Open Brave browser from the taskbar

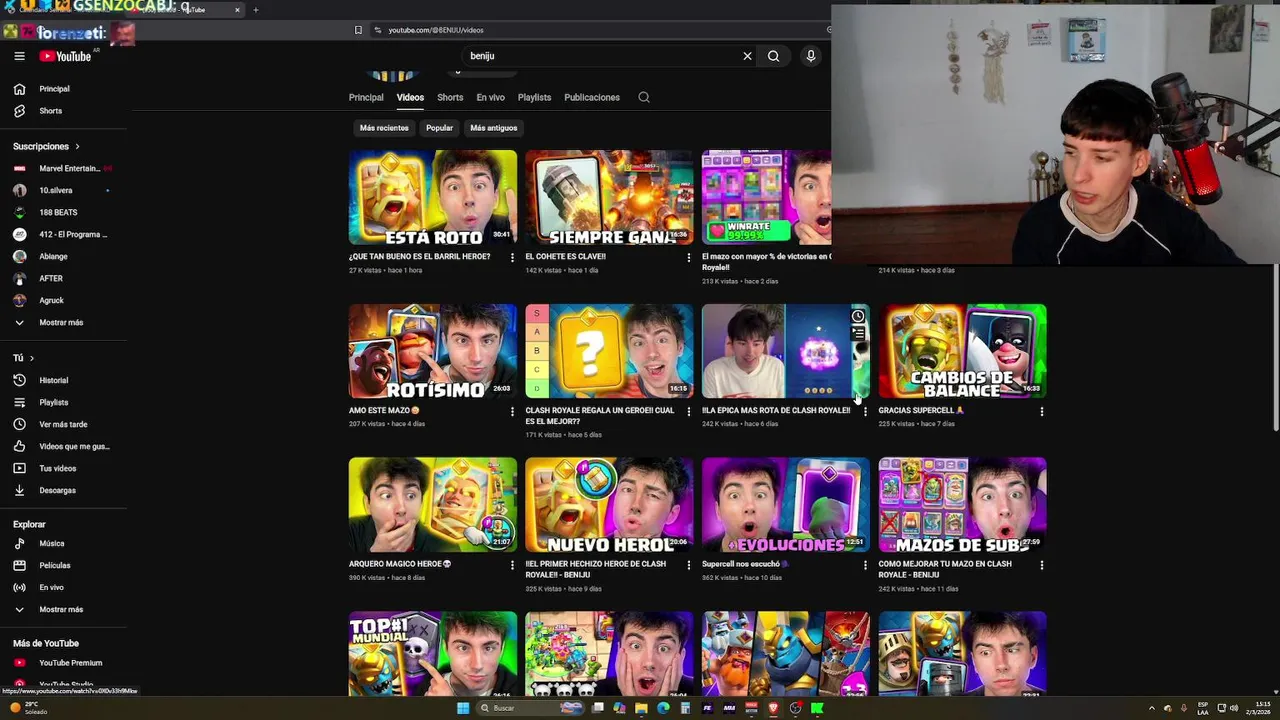click(x=773, y=708)
